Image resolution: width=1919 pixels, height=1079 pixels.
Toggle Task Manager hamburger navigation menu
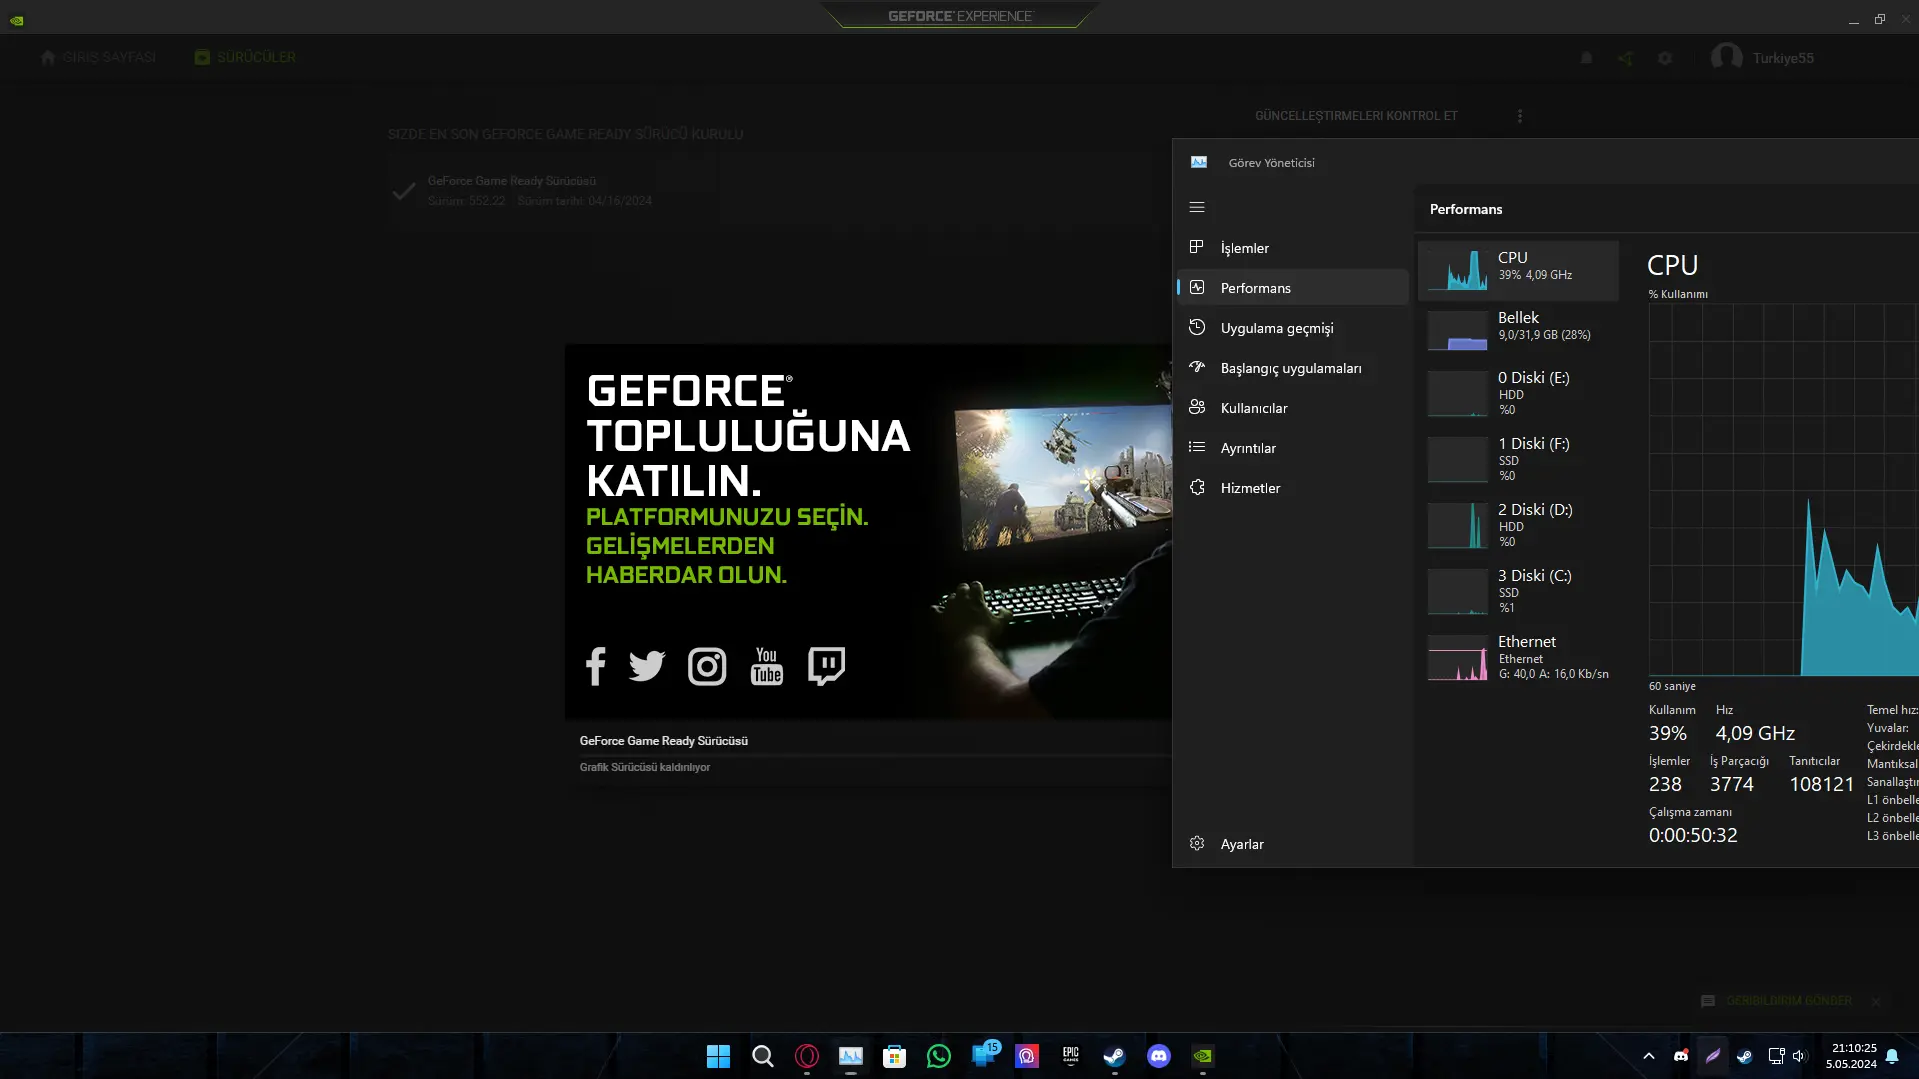pyautogui.click(x=1197, y=207)
